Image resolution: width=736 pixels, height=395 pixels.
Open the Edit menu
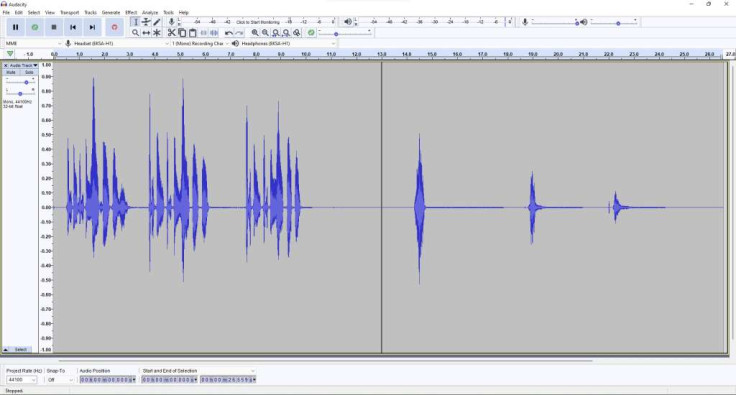point(19,13)
